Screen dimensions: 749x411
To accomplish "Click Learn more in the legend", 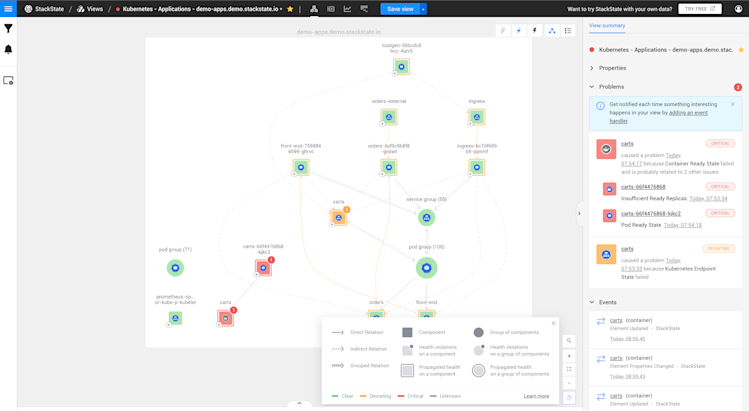I will coord(536,396).
